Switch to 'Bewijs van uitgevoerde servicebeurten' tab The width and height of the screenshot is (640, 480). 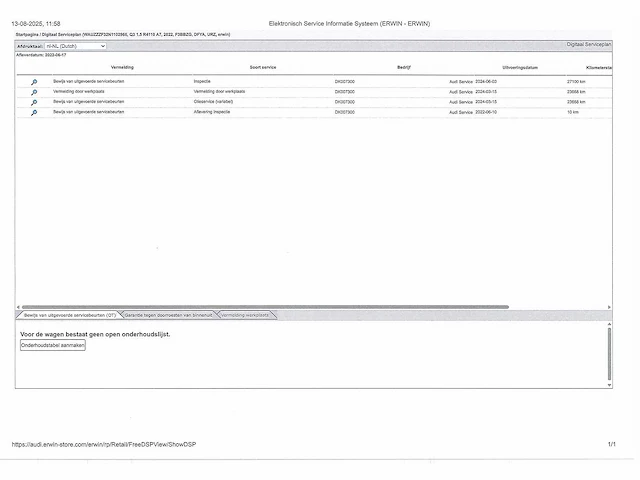[x=68, y=315]
